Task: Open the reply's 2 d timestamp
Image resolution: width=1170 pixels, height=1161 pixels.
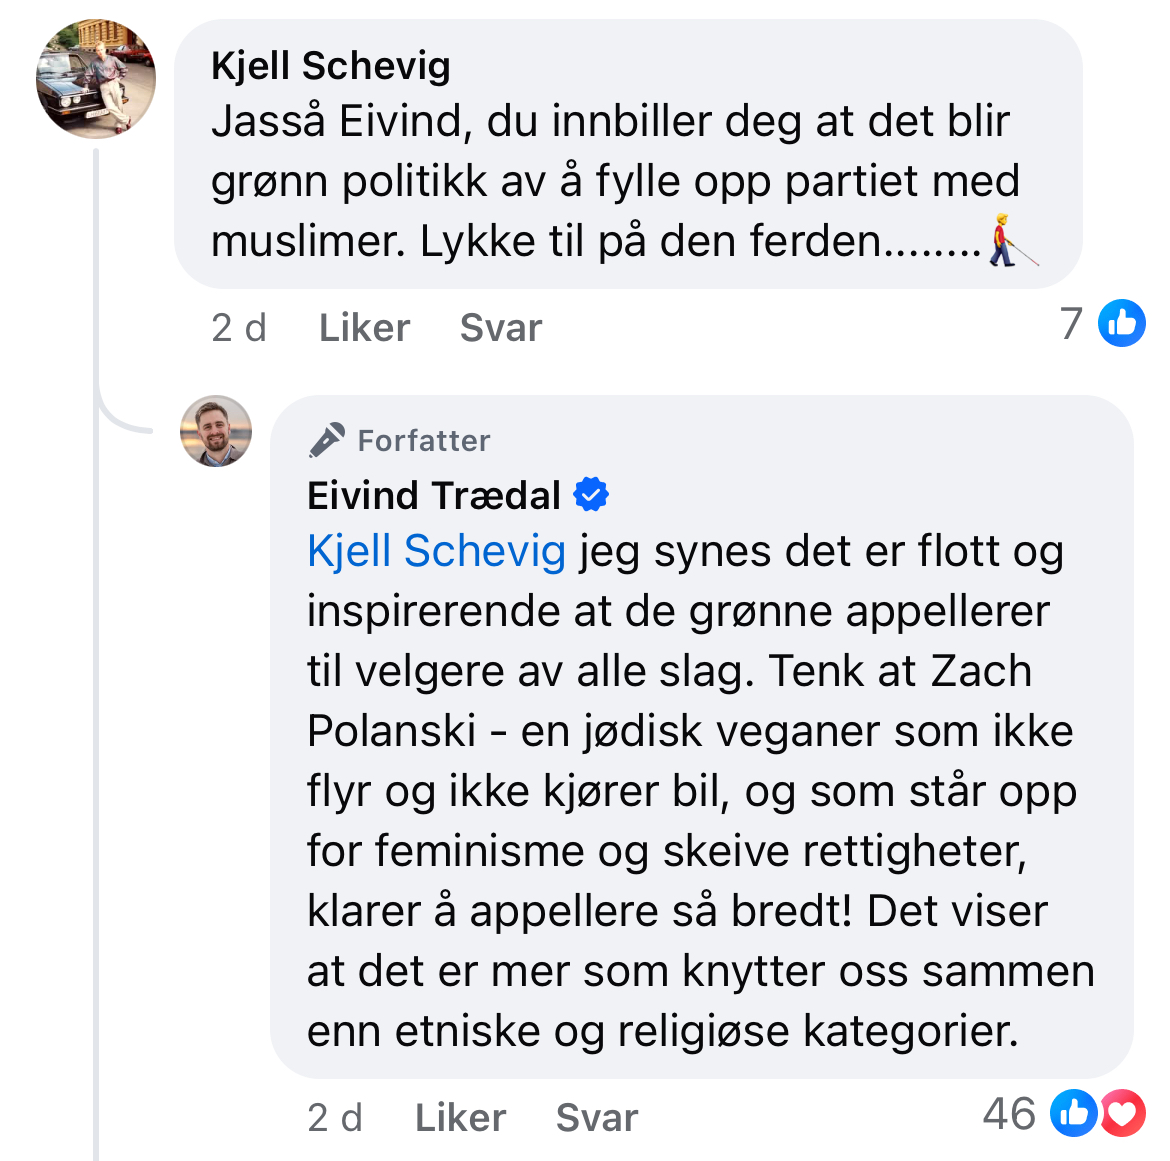Action: click(x=335, y=1118)
